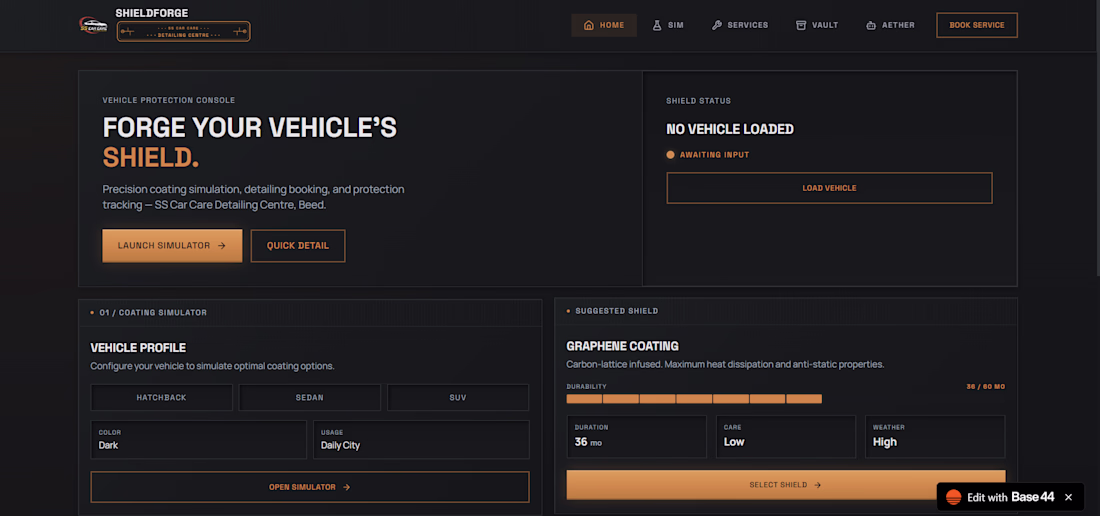Click the Graphene Coating title
The width and height of the screenshot is (1100, 516).
coord(622,346)
